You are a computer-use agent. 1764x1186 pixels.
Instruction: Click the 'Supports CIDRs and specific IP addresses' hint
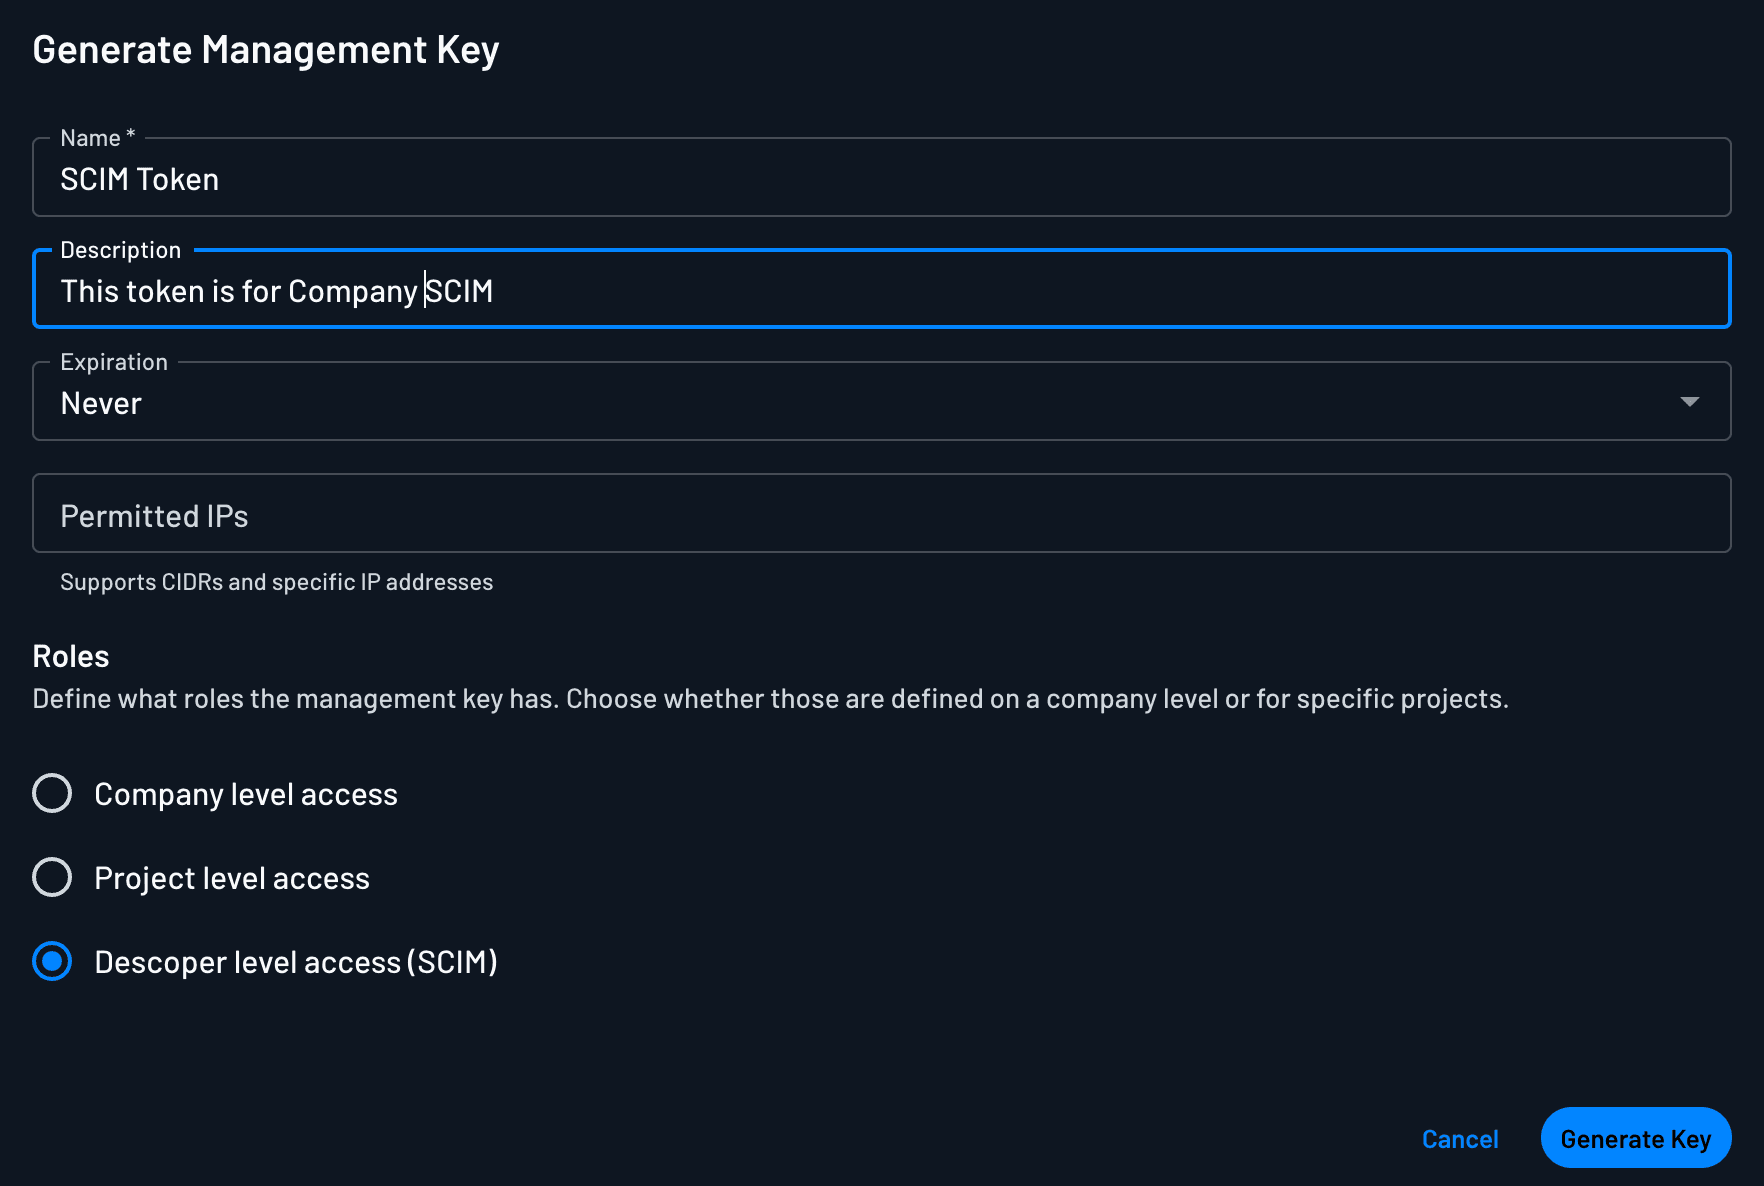tap(276, 582)
